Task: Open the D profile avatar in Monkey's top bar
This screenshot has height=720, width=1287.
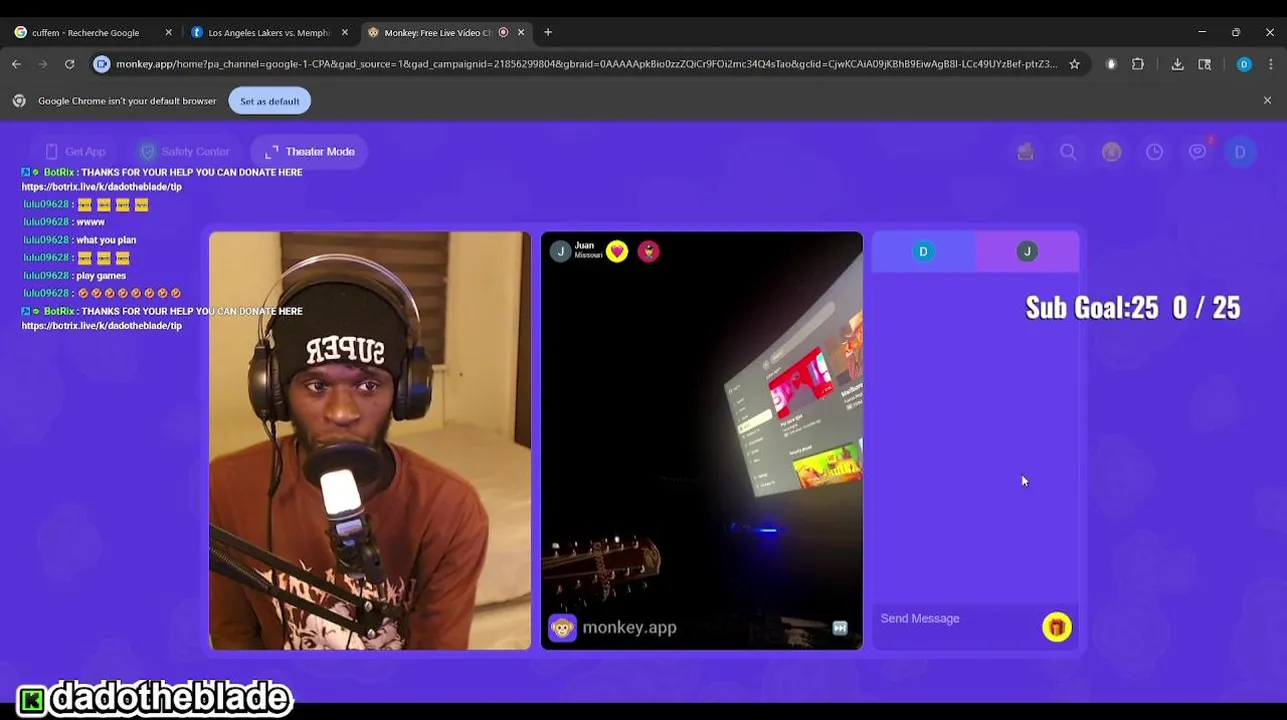Action: 1240,152
